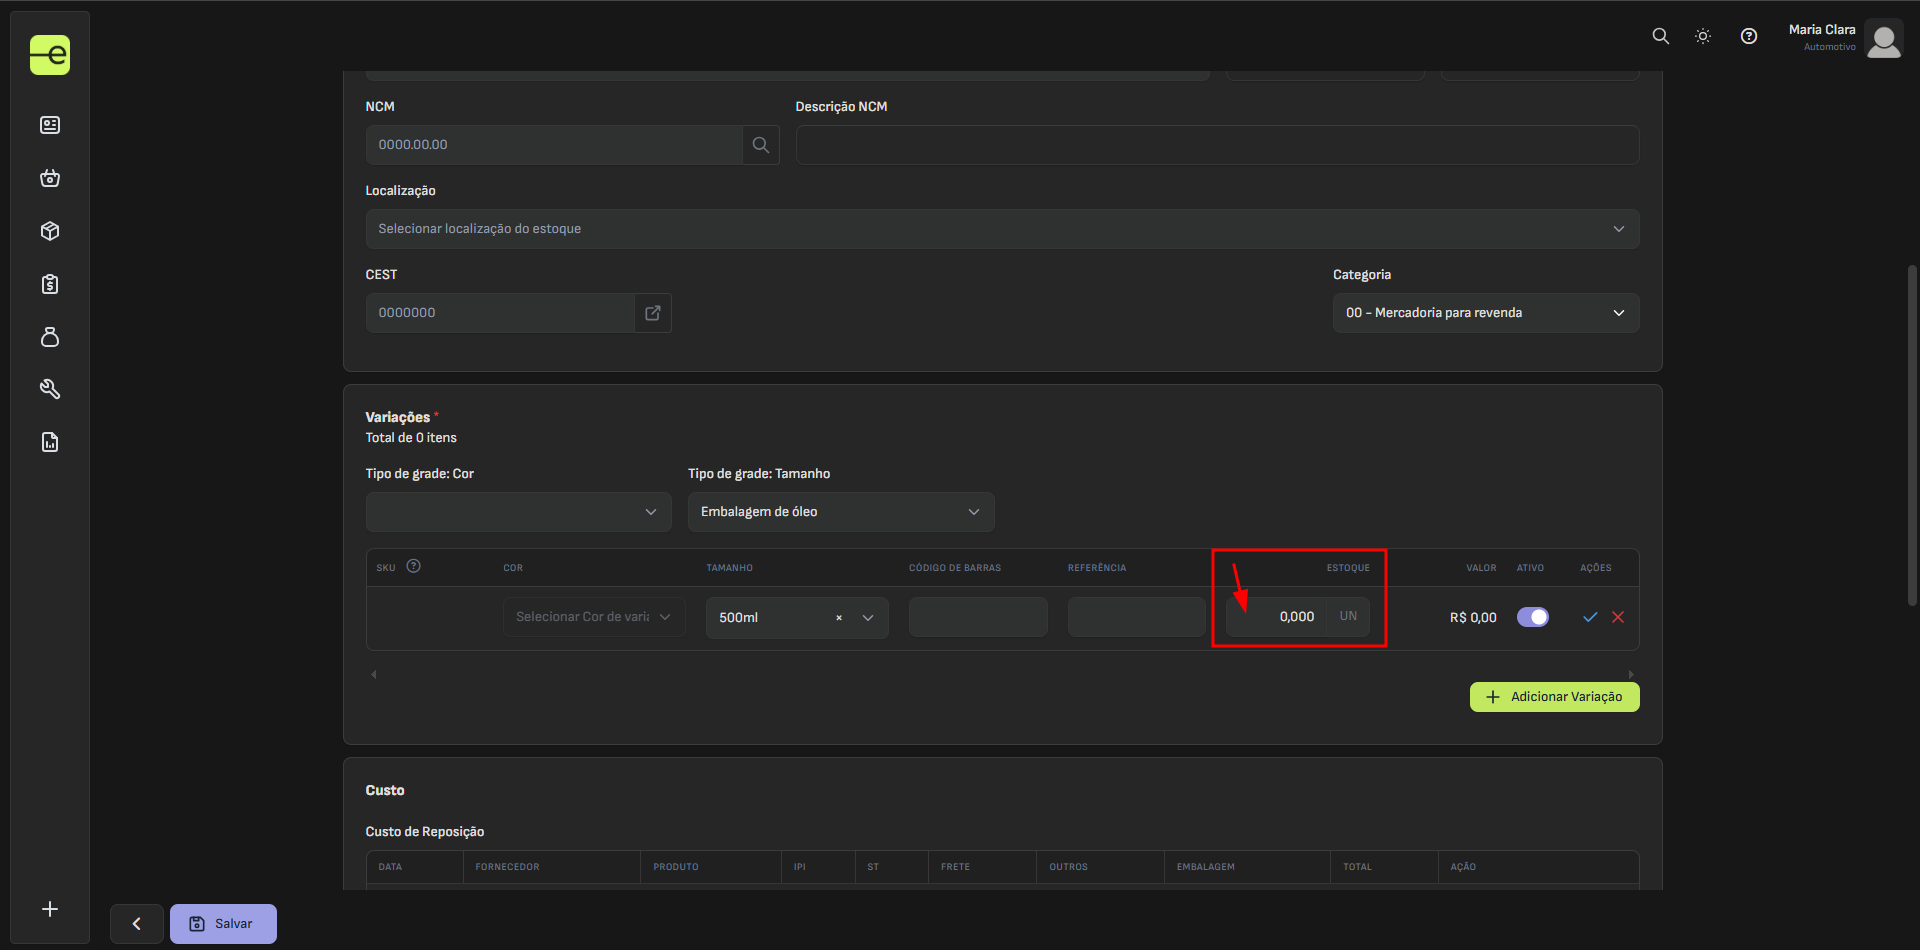Expand the Localização stock location dropdown

pyautogui.click(x=1001, y=229)
